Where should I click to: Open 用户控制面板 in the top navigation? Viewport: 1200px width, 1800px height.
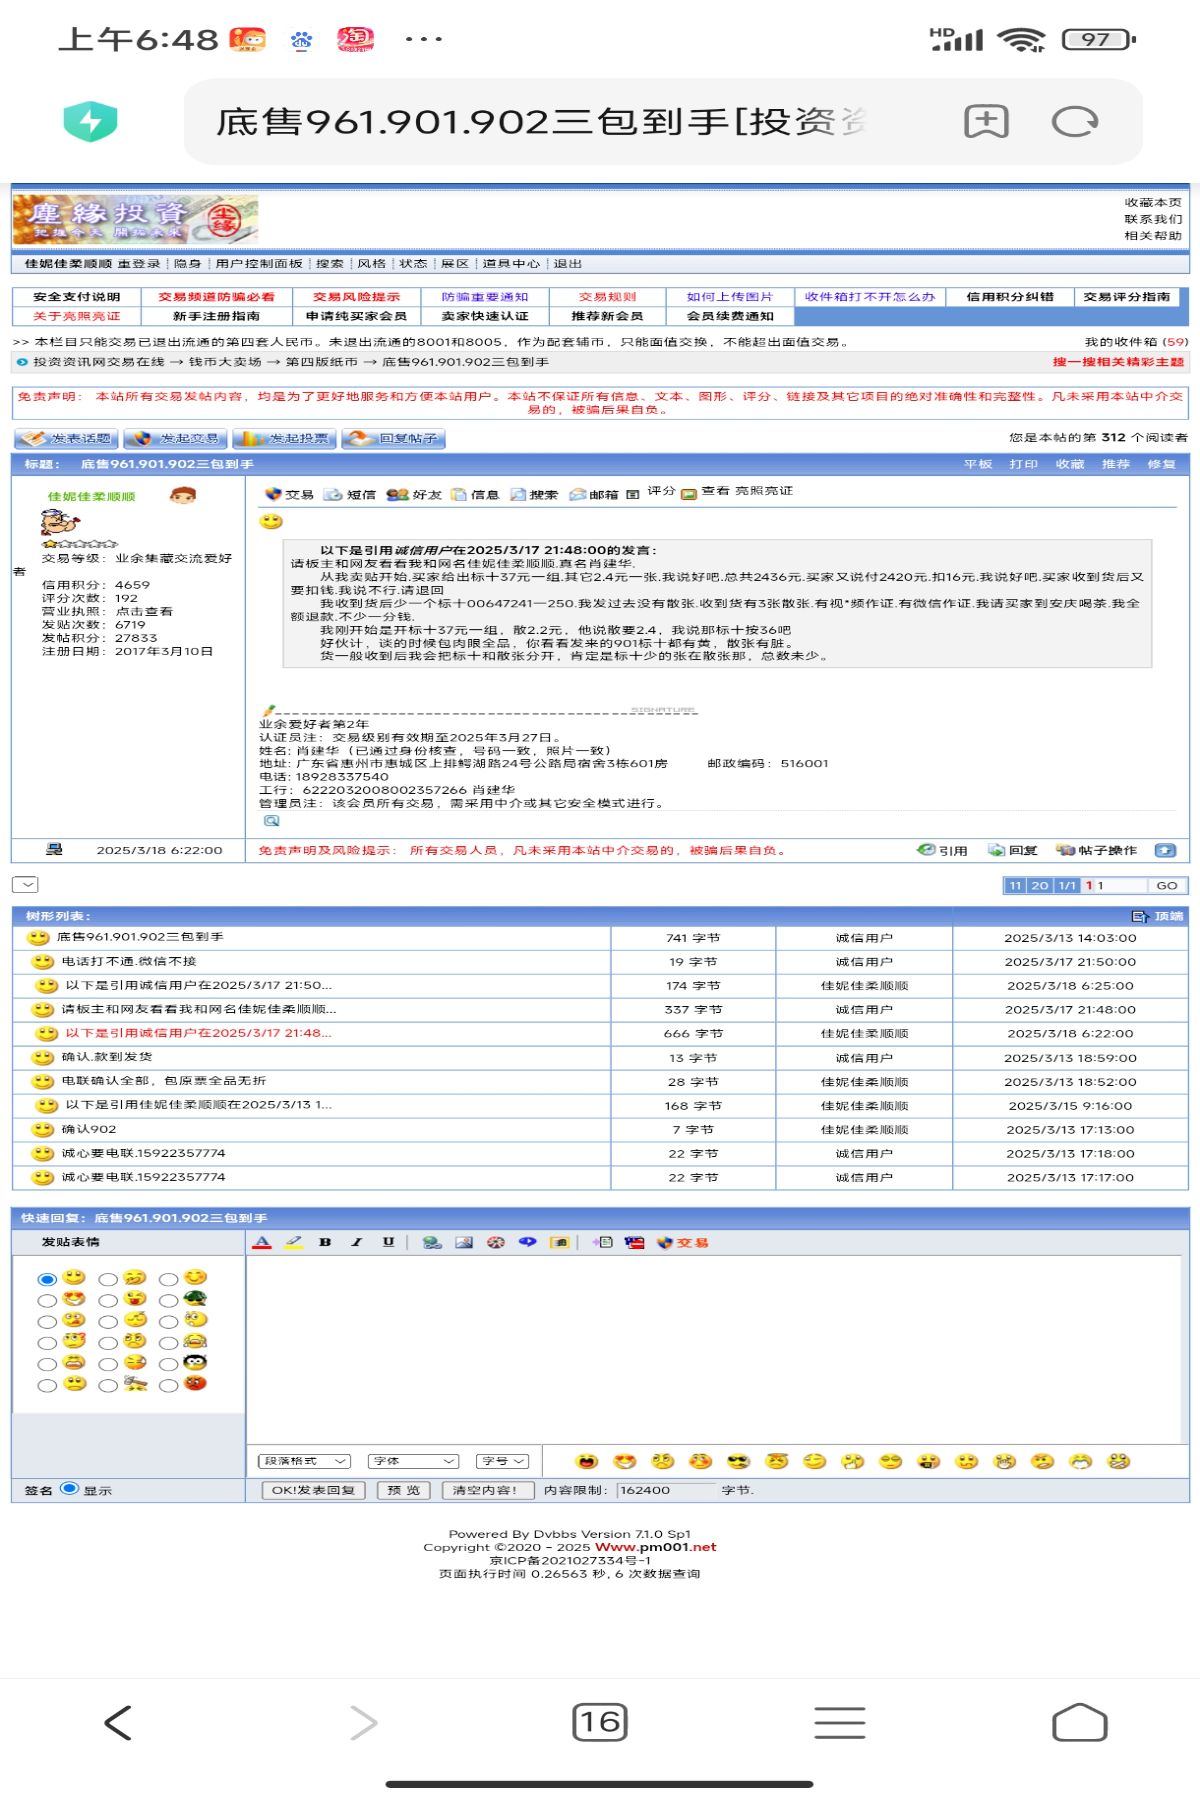tap(259, 264)
